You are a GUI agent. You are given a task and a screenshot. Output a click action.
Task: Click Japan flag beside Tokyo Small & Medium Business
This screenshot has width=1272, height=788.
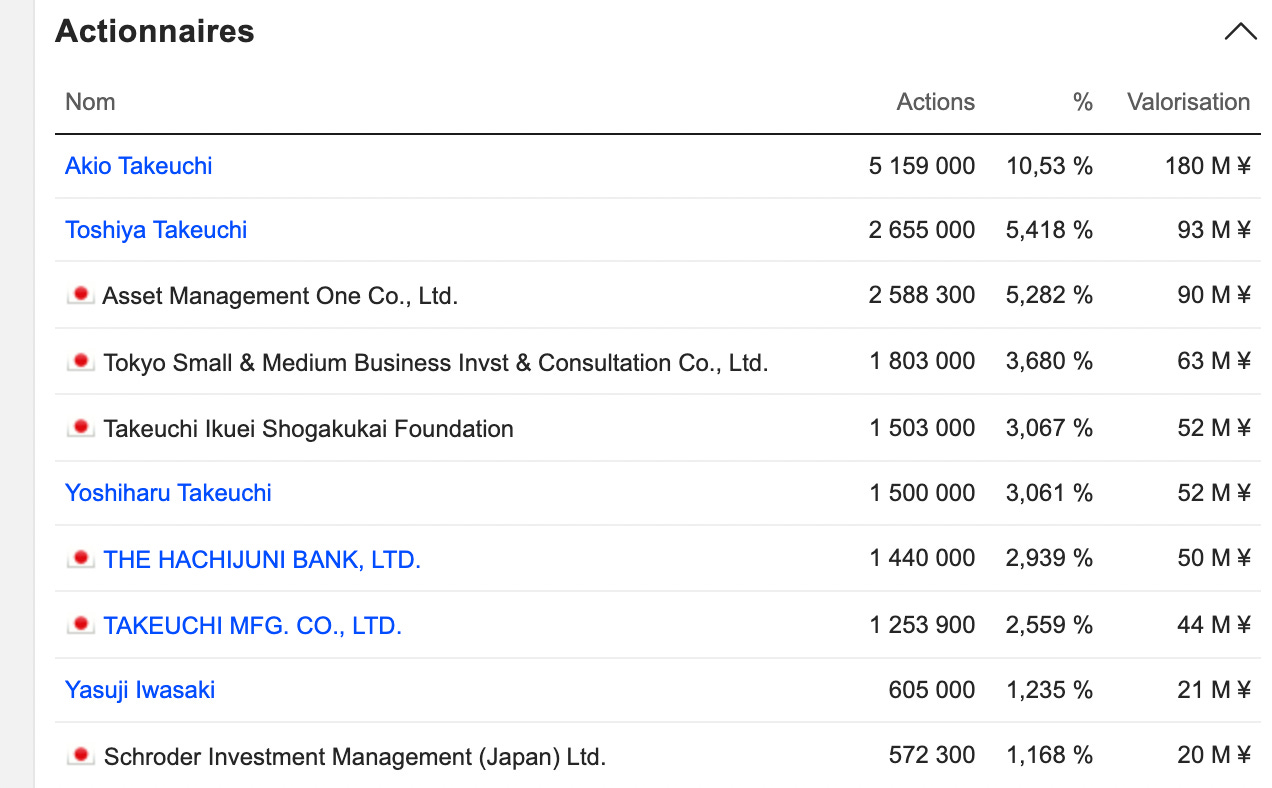pos(80,361)
